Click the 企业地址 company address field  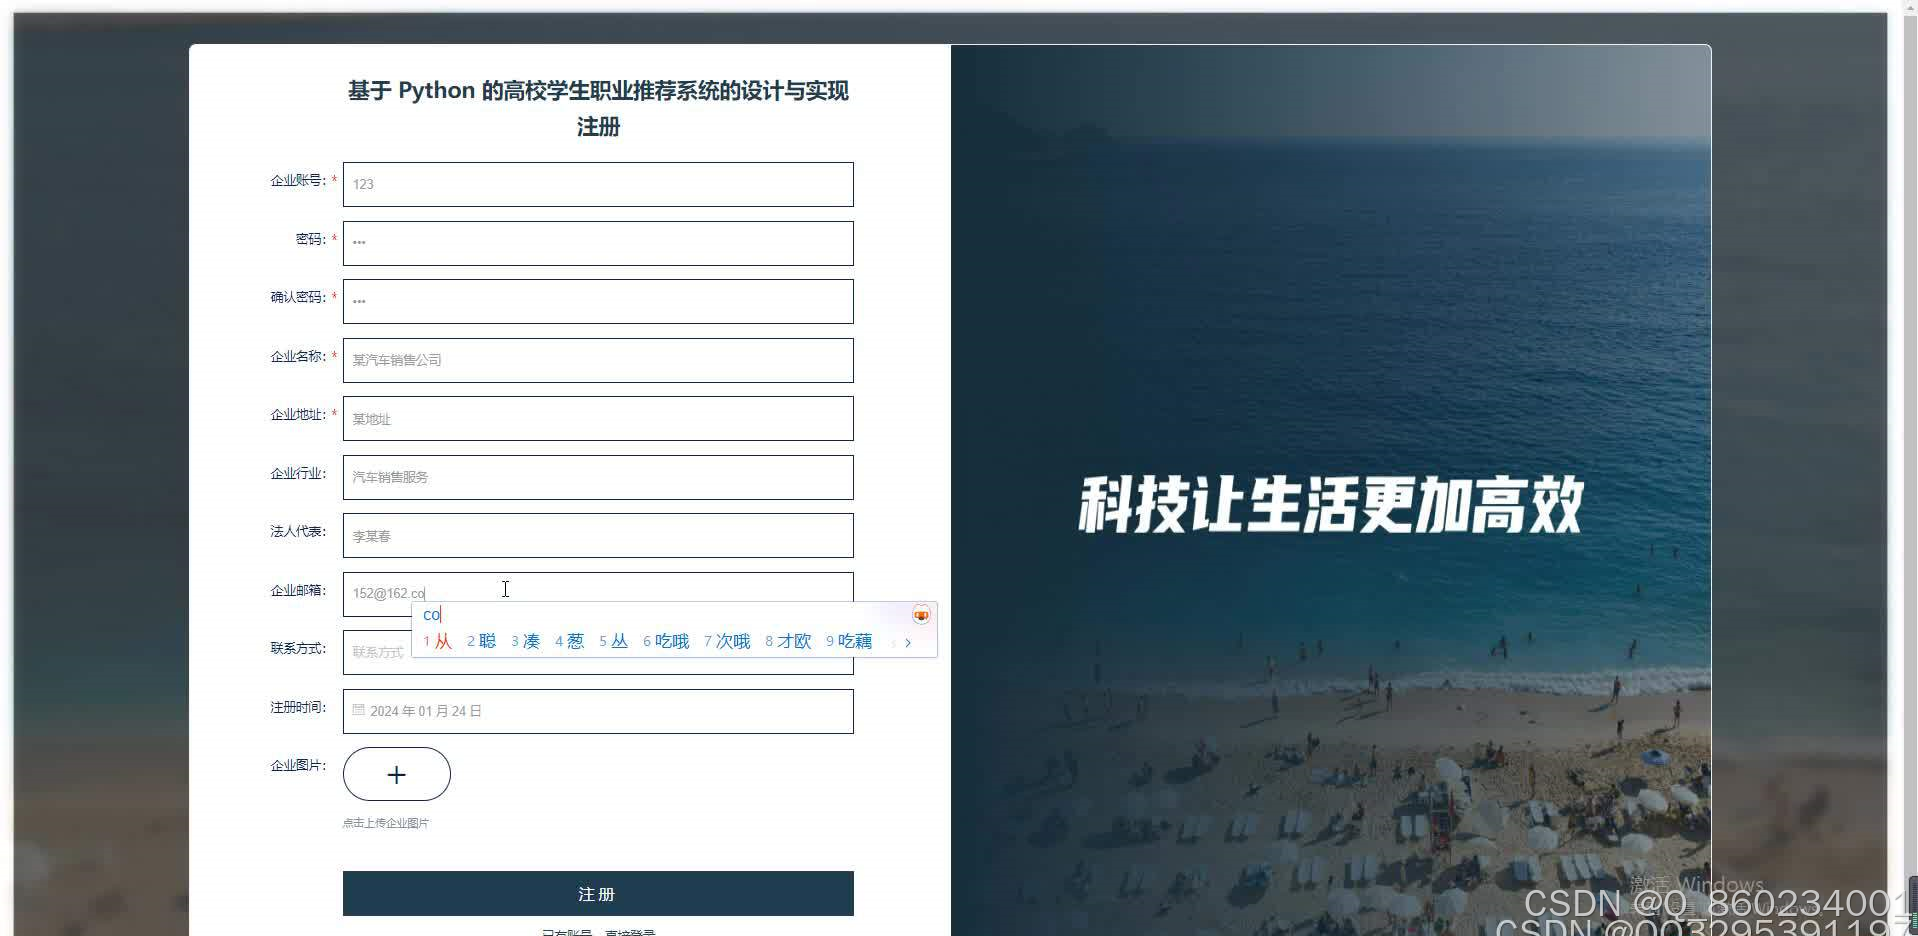[597, 418]
